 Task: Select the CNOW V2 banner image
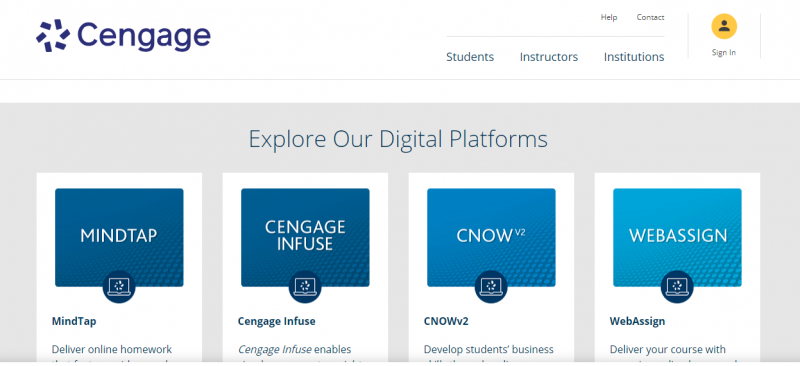click(x=491, y=237)
